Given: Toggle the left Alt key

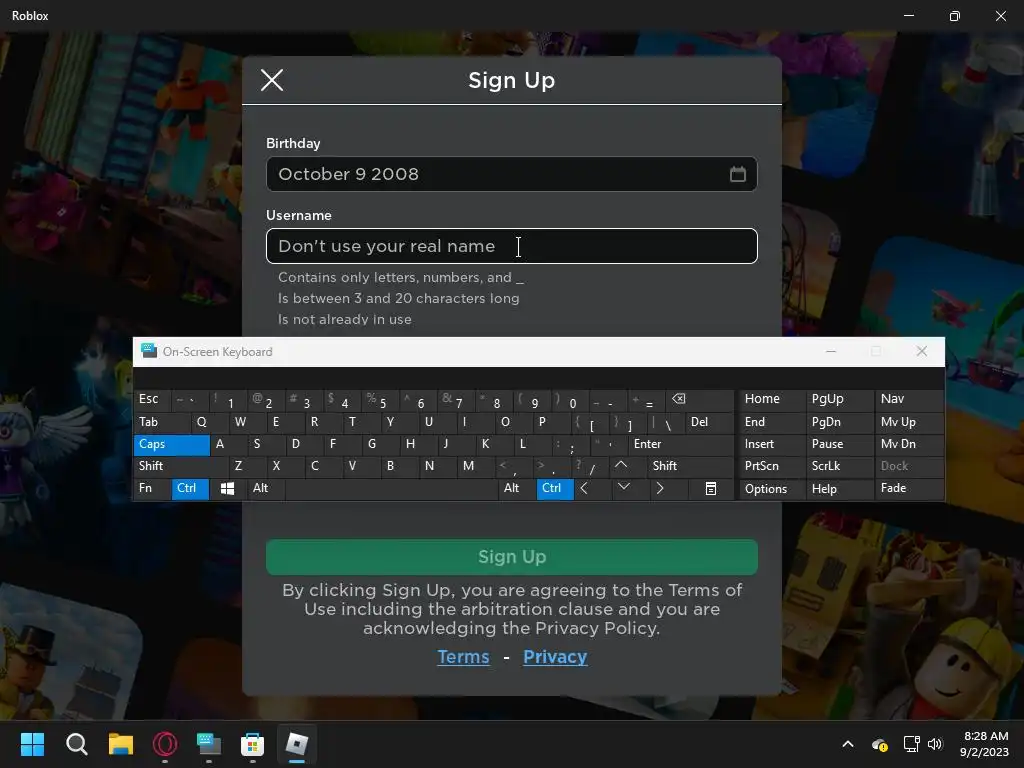Looking at the screenshot, I should [266, 488].
